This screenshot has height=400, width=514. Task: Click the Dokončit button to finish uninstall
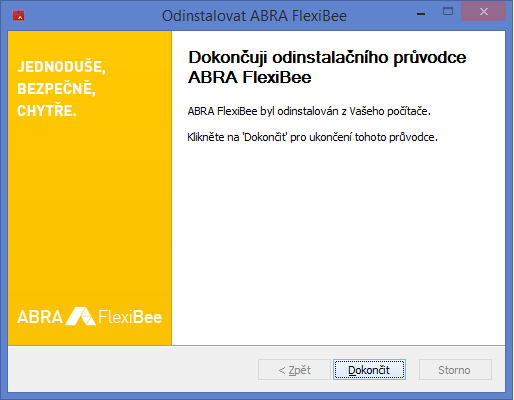click(369, 369)
